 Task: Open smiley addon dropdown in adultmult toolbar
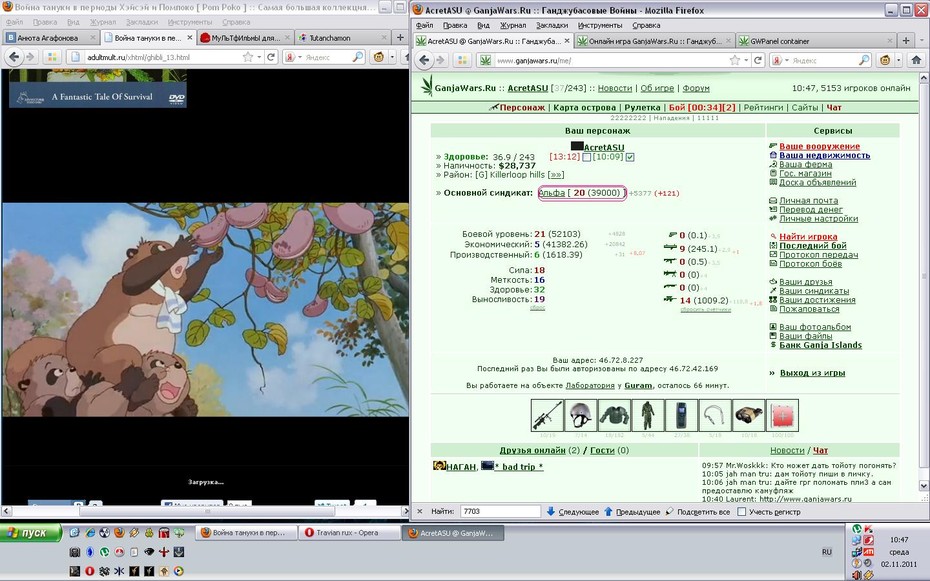pos(392,57)
